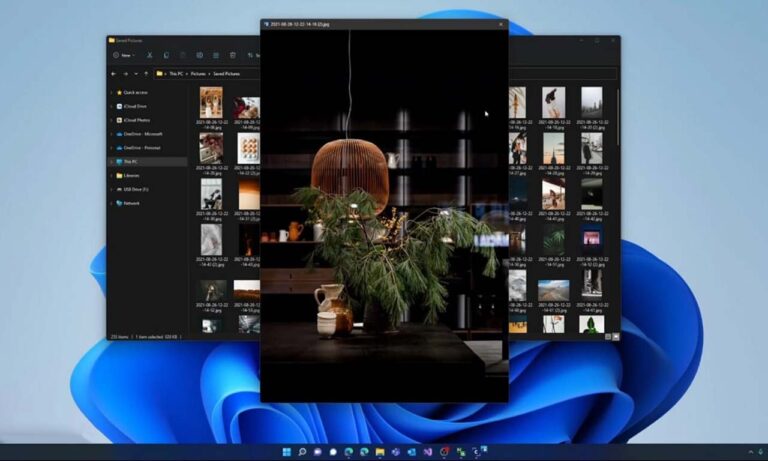Viewport: 768px width, 461px height.
Task: Select the first photo thumbnail in File Explorer
Action: pos(211,102)
